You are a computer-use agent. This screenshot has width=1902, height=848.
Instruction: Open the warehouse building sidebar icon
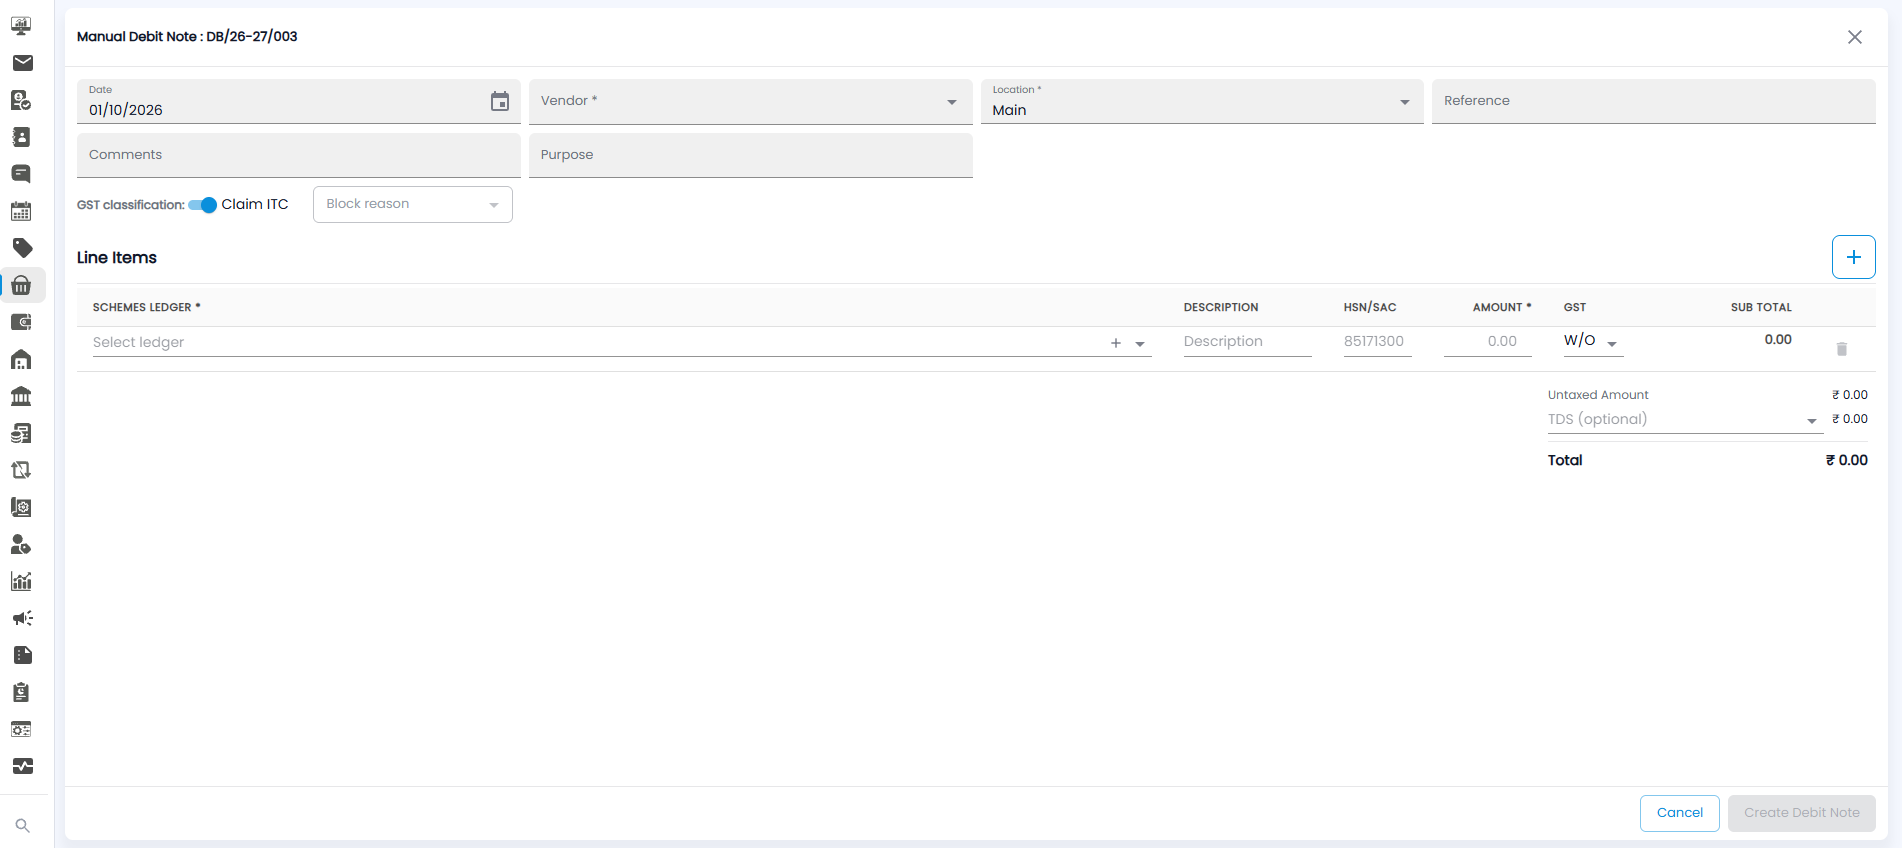[x=21, y=359]
